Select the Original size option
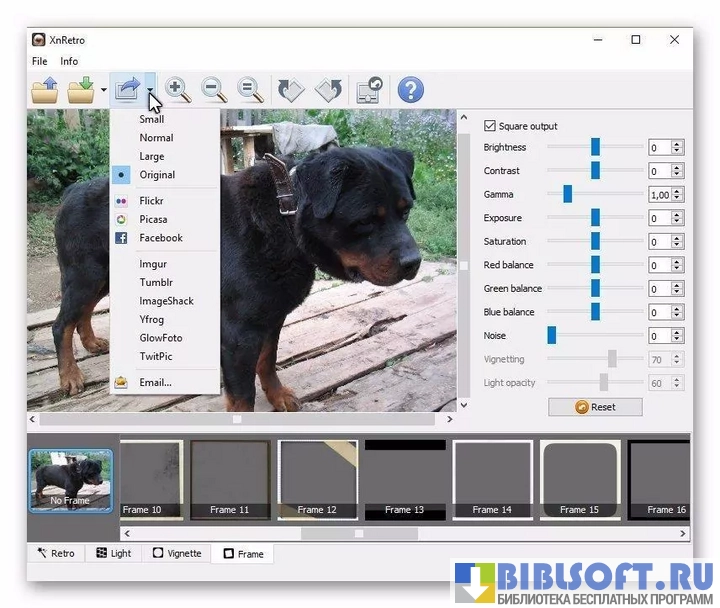 [157, 175]
